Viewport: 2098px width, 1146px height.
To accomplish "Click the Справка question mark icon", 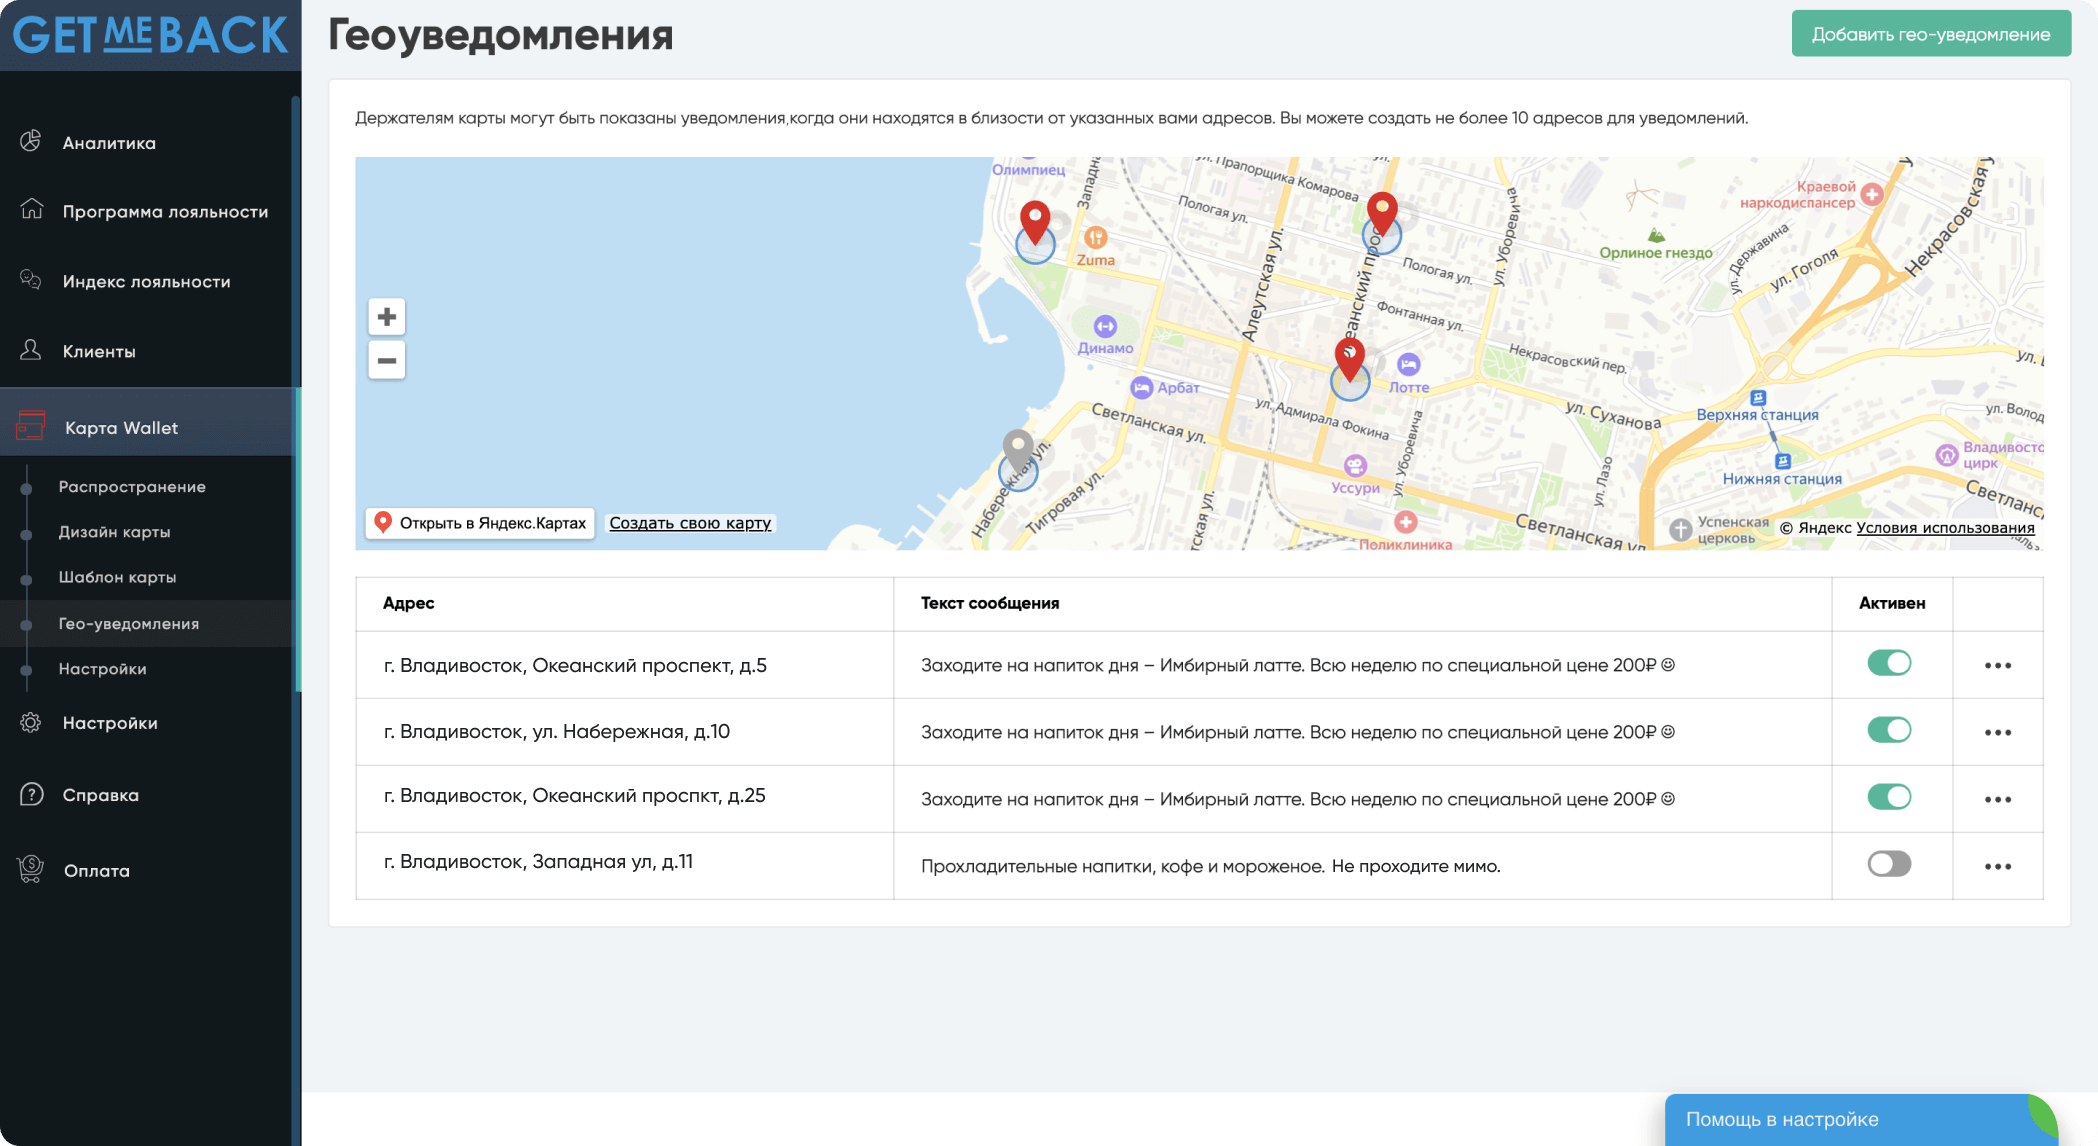I will tap(31, 794).
